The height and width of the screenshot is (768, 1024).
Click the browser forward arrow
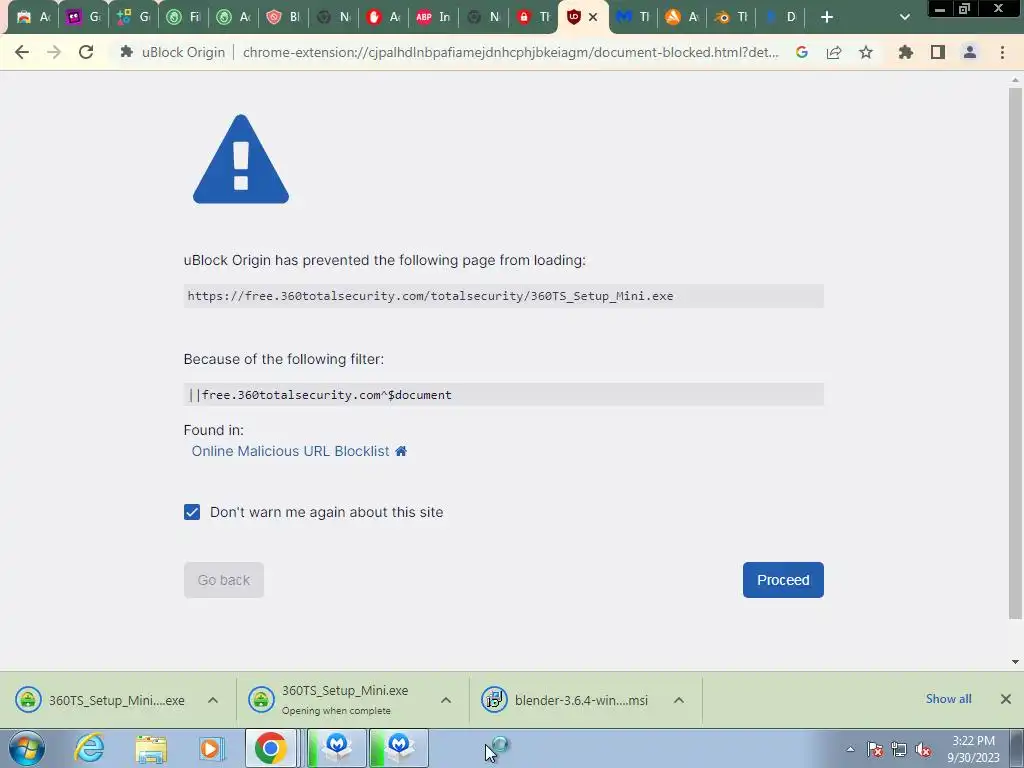[54, 52]
